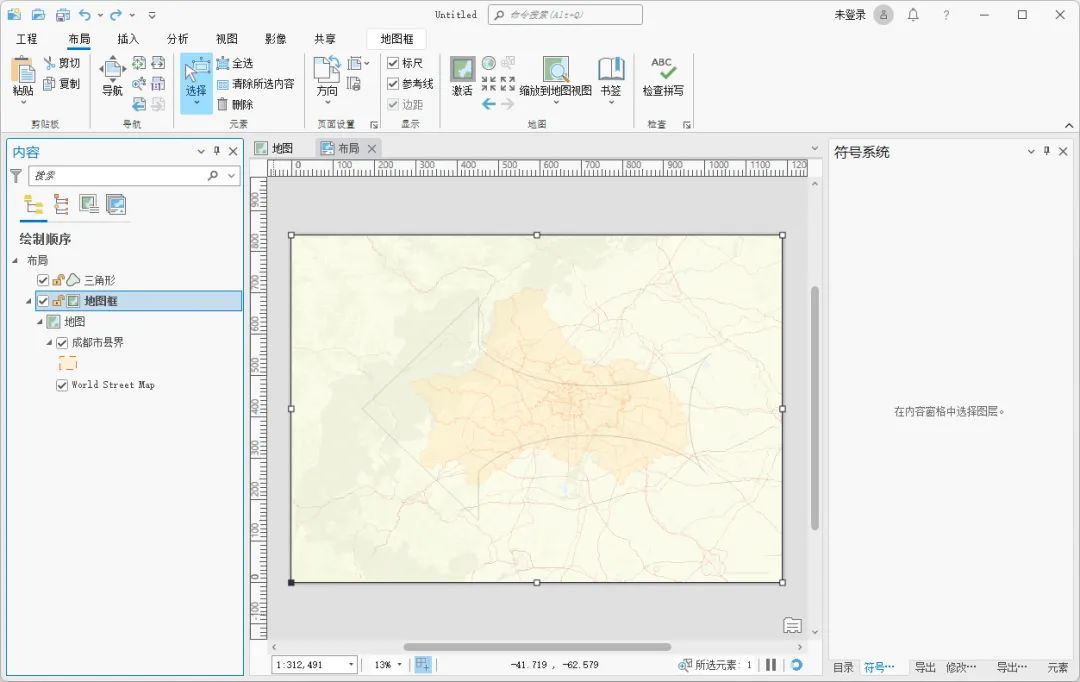The width and height of the screenshot is (1080, 682).
Task: Open the 共享 (Share) ribbon tab
Action: click(325, 39)
